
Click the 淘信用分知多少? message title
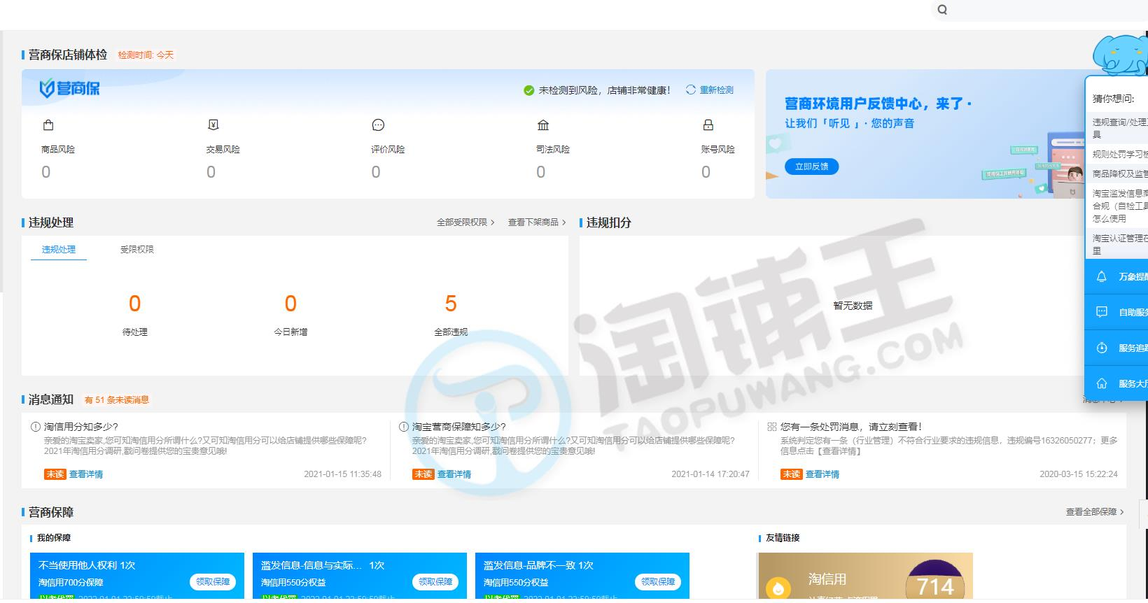point(81,427)
